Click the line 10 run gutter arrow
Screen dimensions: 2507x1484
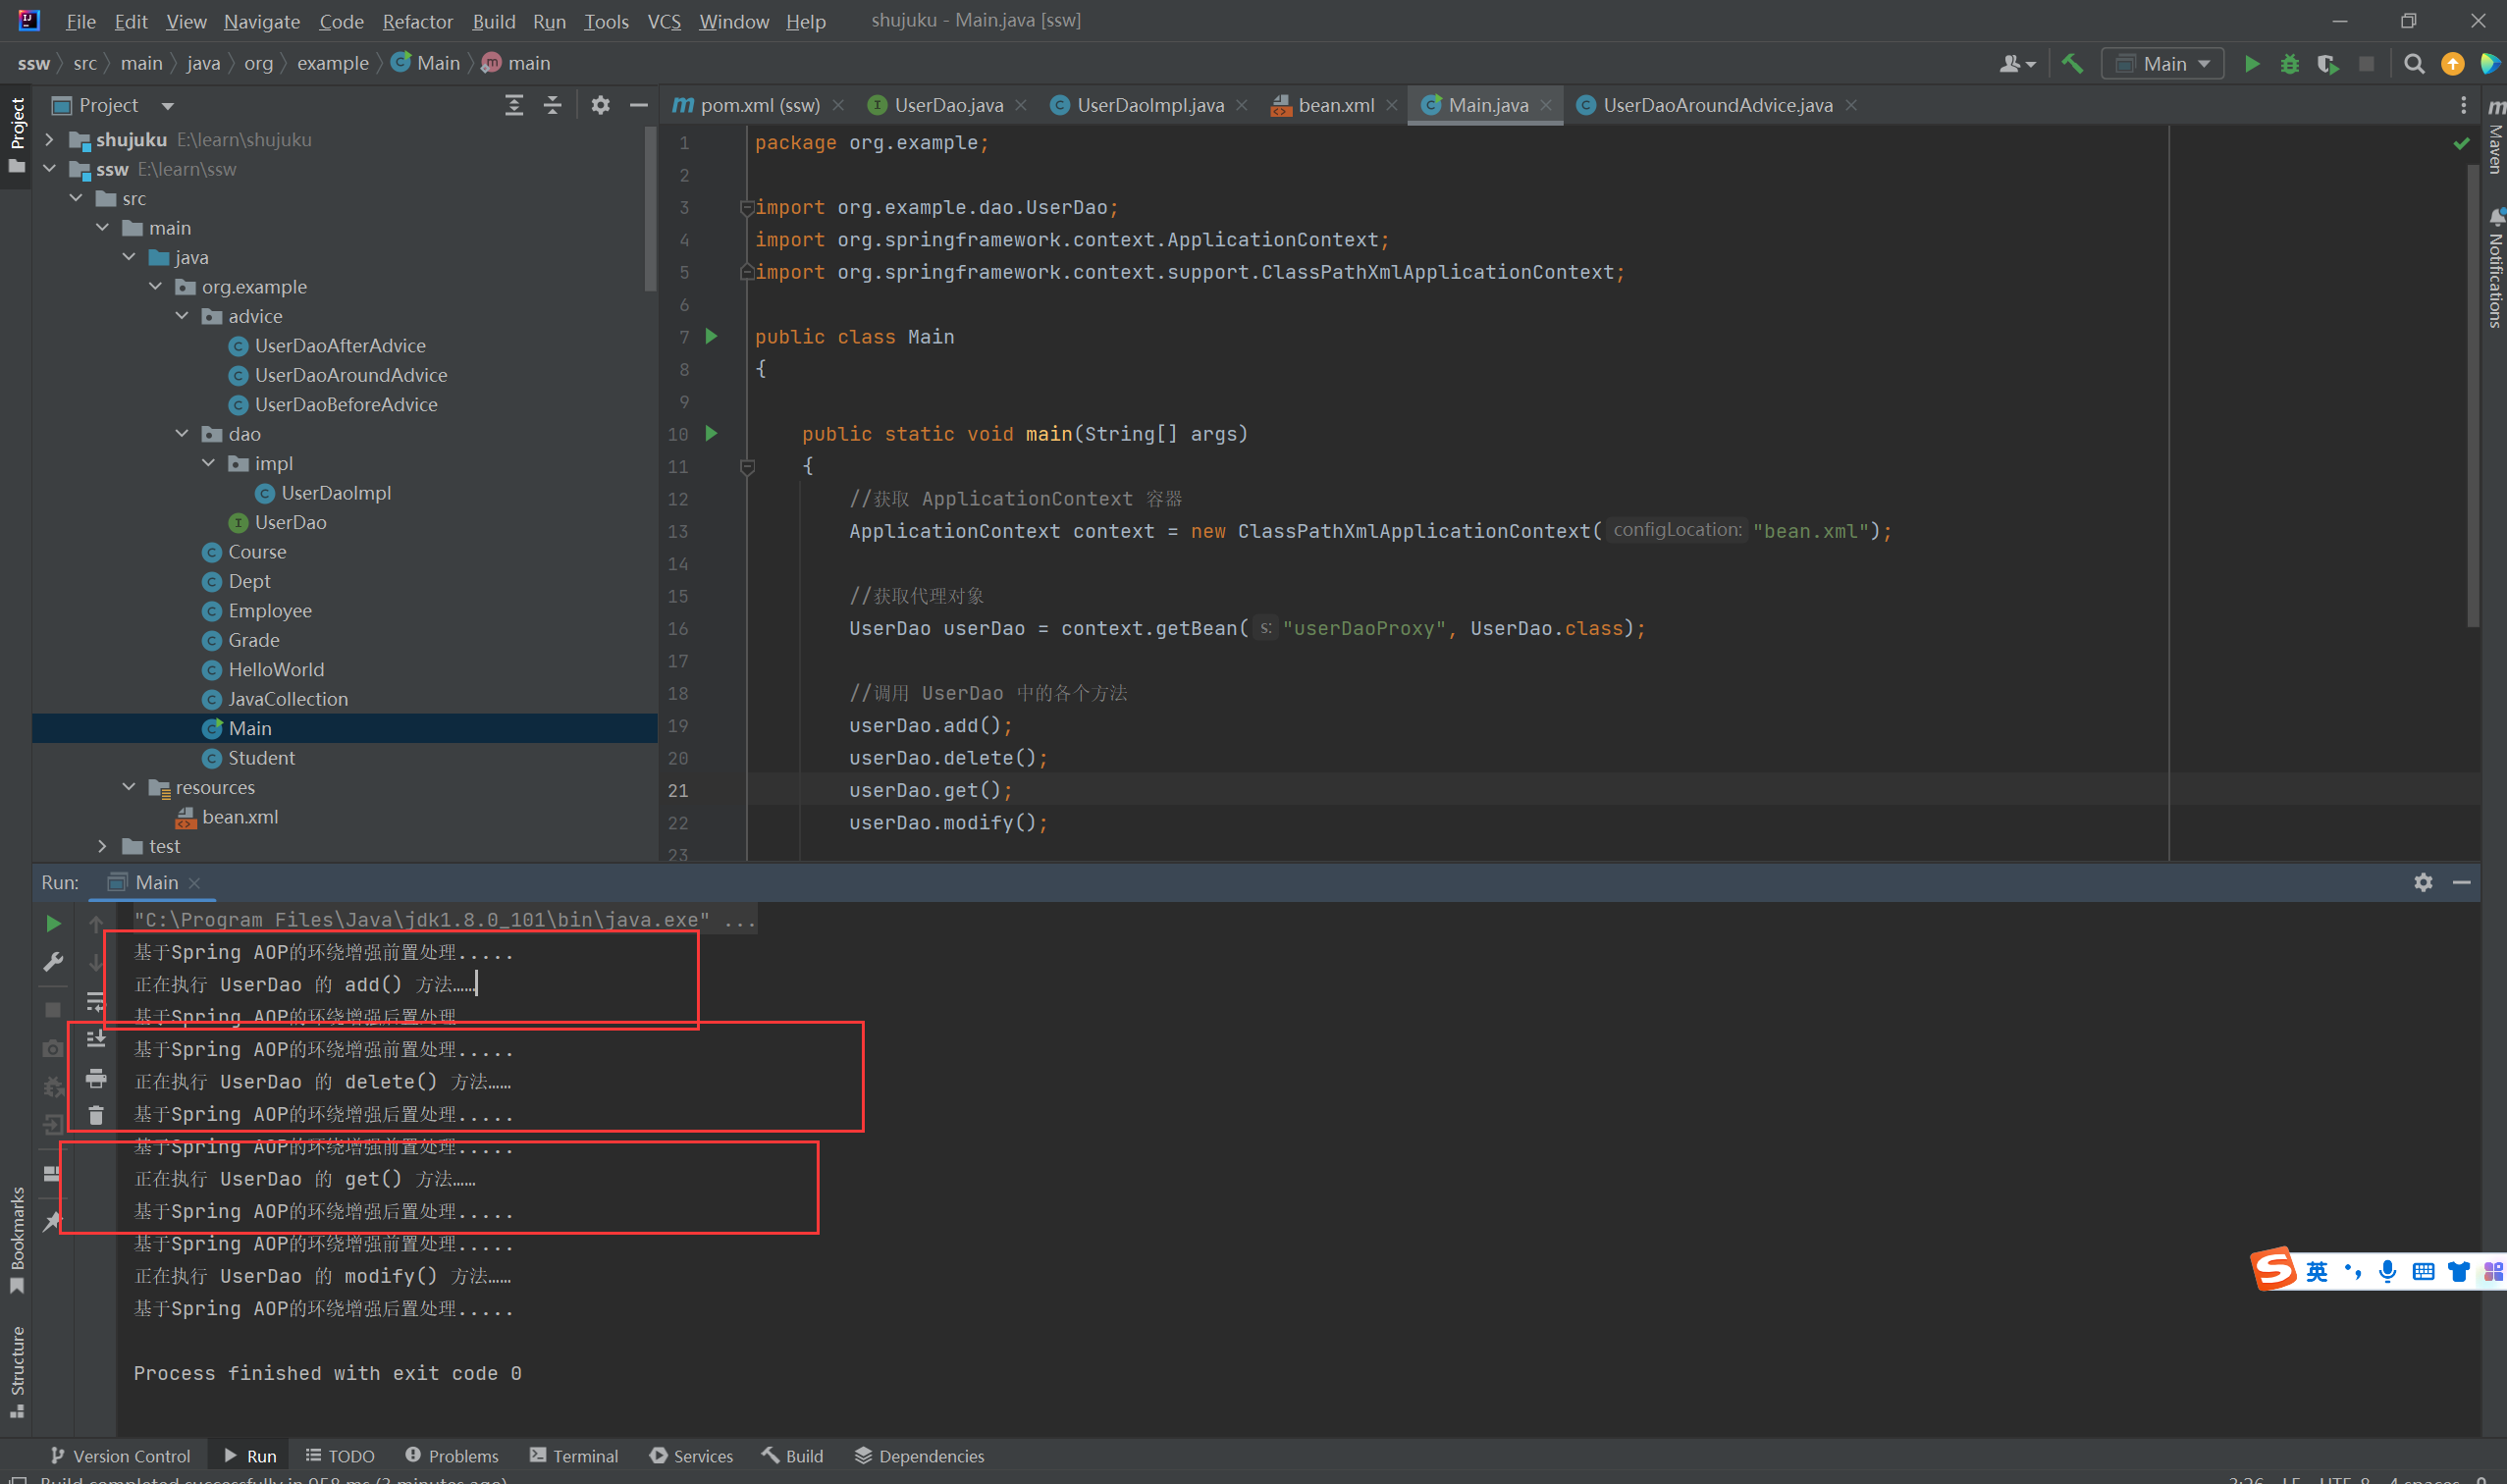(x=711, y=433)
